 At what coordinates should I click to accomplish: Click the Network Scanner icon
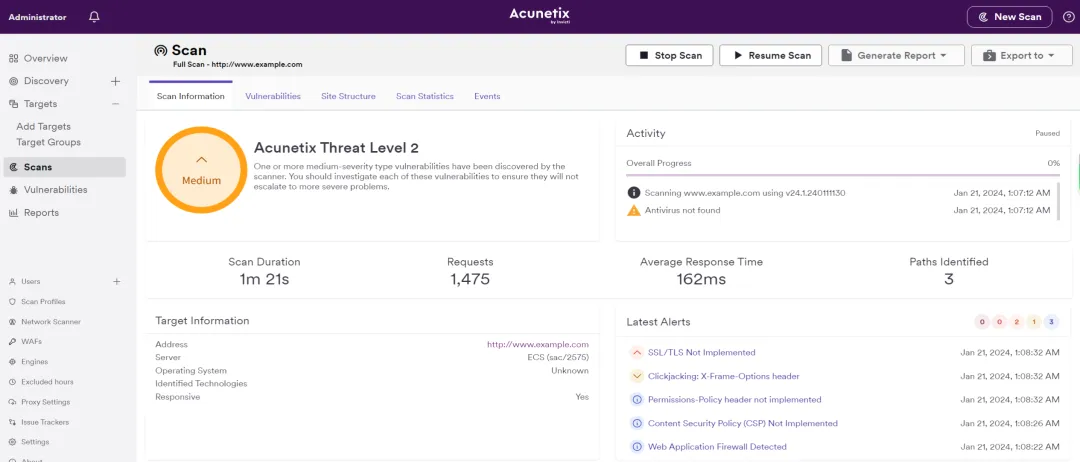(12, 322)
